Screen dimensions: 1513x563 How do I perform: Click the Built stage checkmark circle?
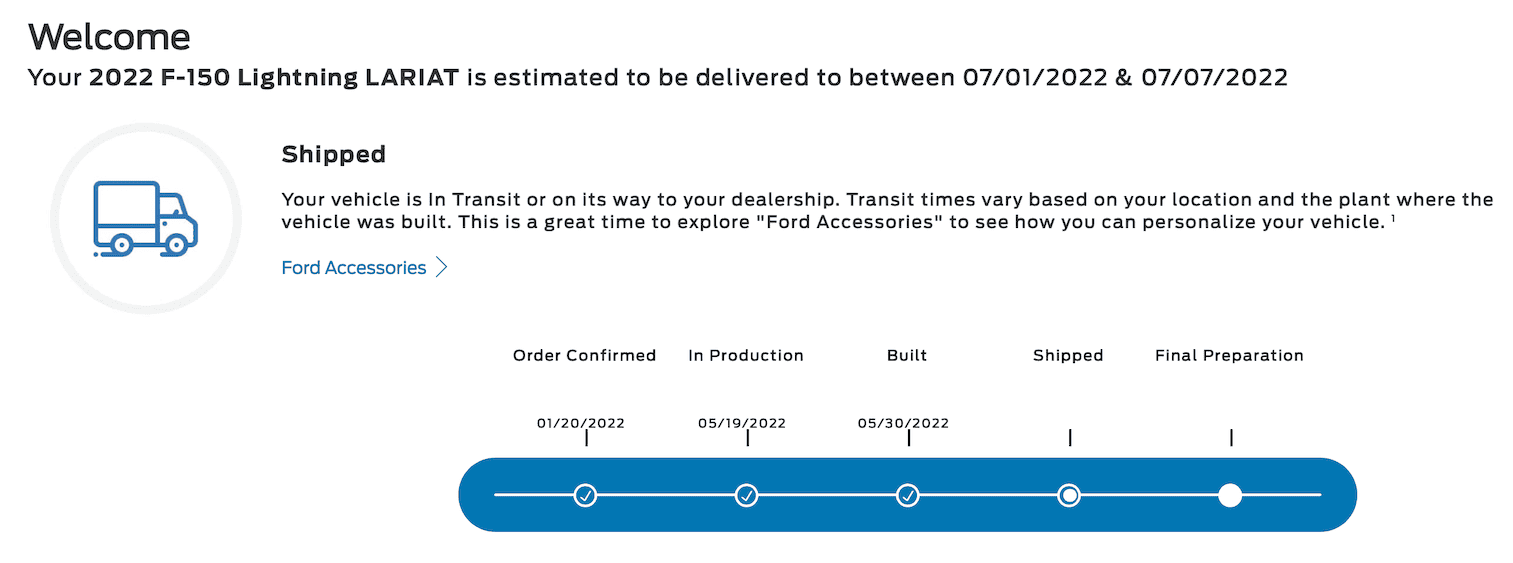click(908, 495)
